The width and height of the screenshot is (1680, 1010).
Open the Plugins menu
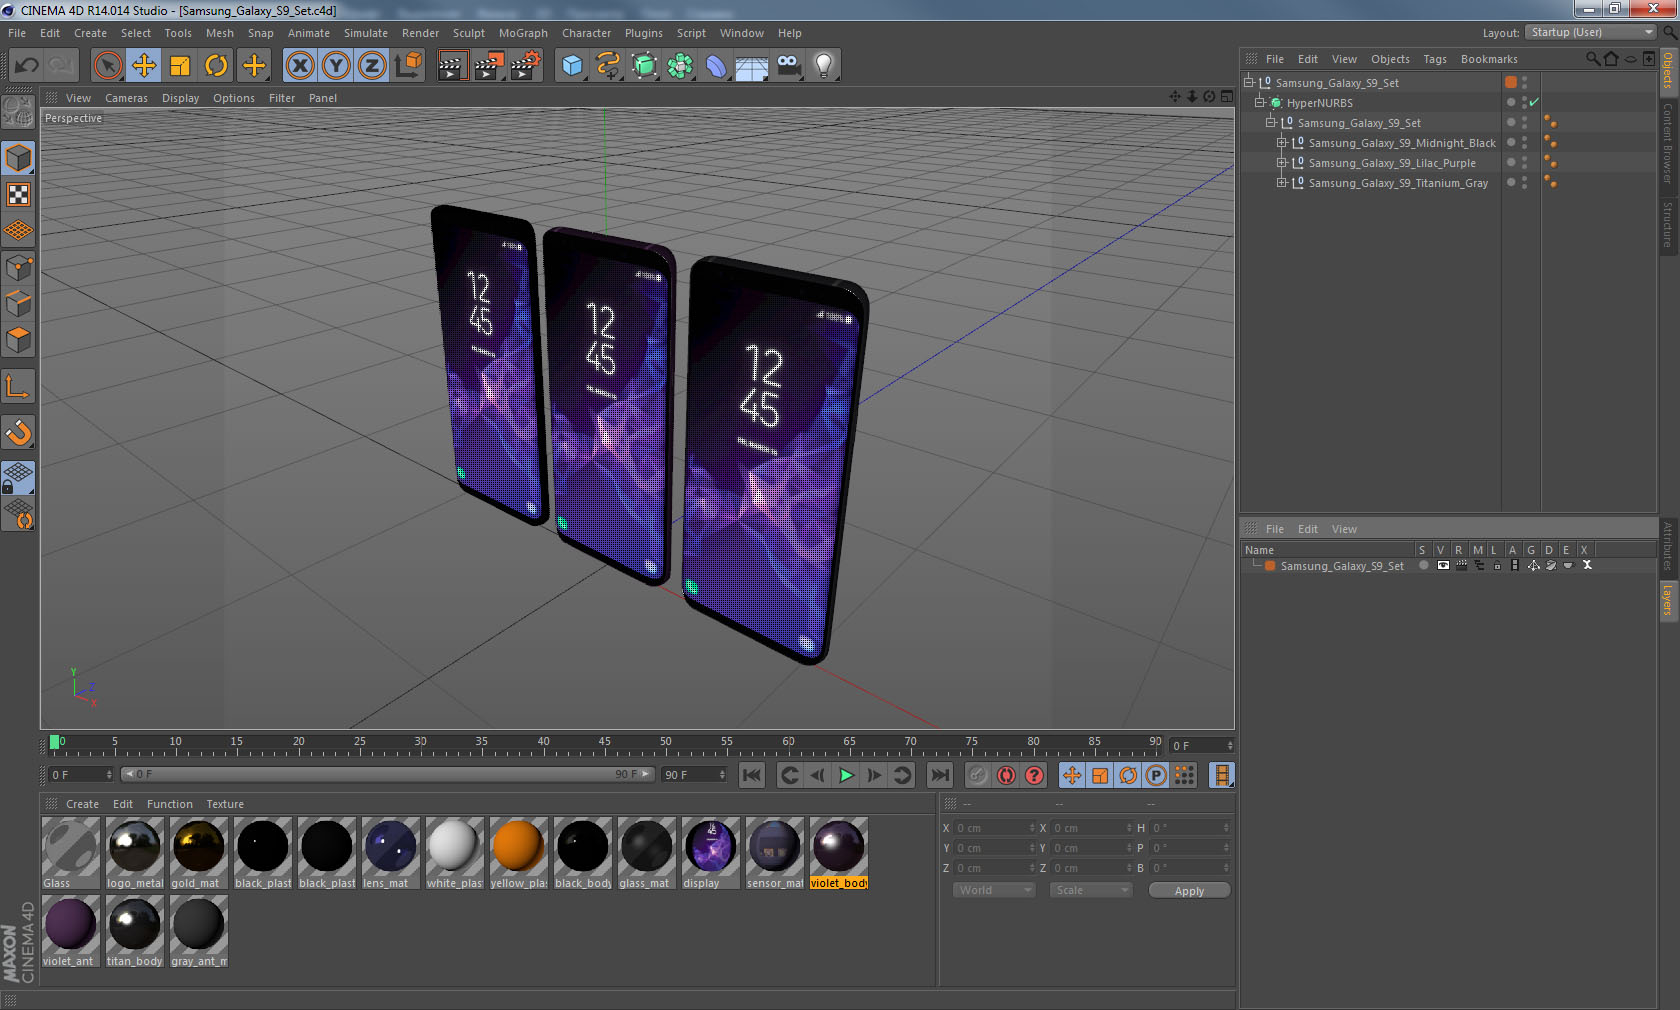(x=643, y=33)
